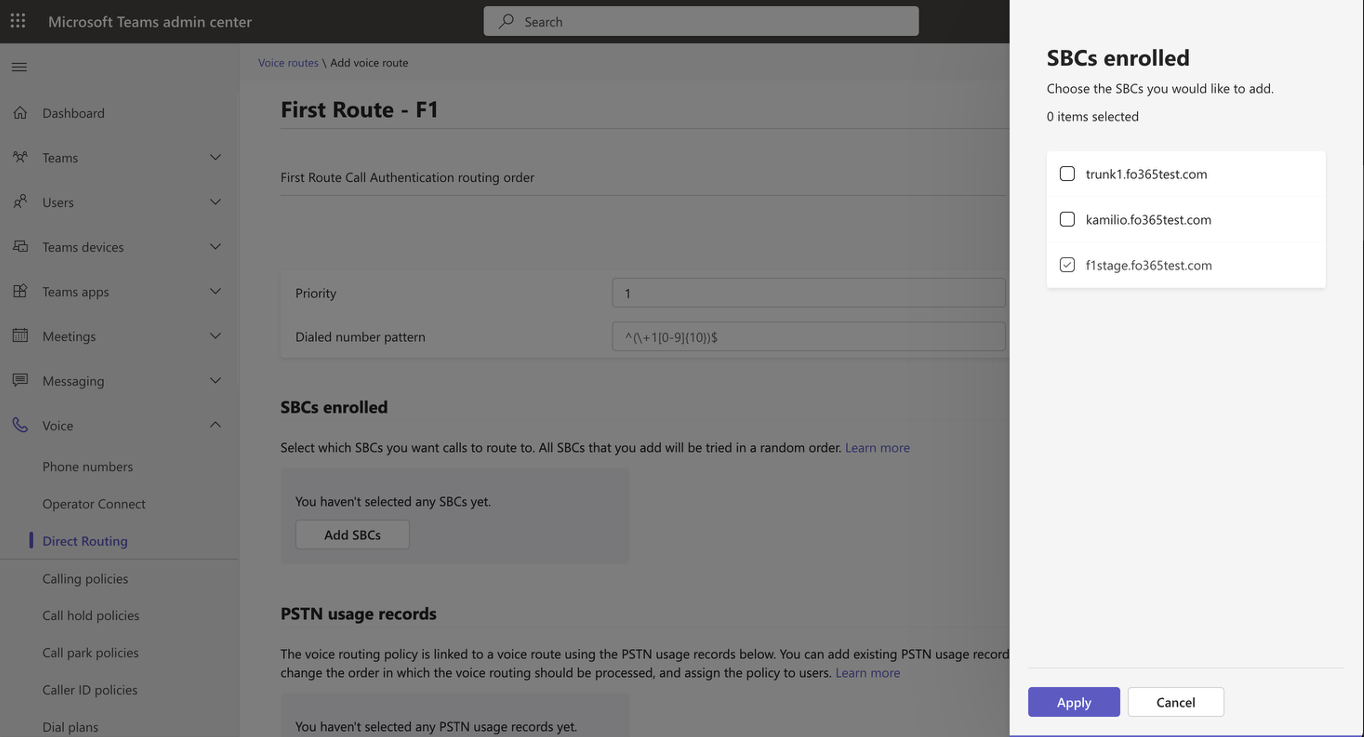Click the Add SBCs button
The height and width of the screenshot is (737, 1364).
click(x=352, y=534)
